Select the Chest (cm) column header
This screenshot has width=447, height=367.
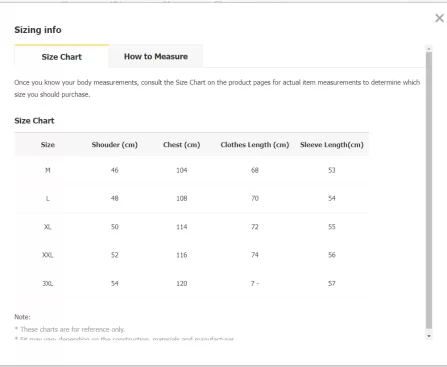point(182,145)
